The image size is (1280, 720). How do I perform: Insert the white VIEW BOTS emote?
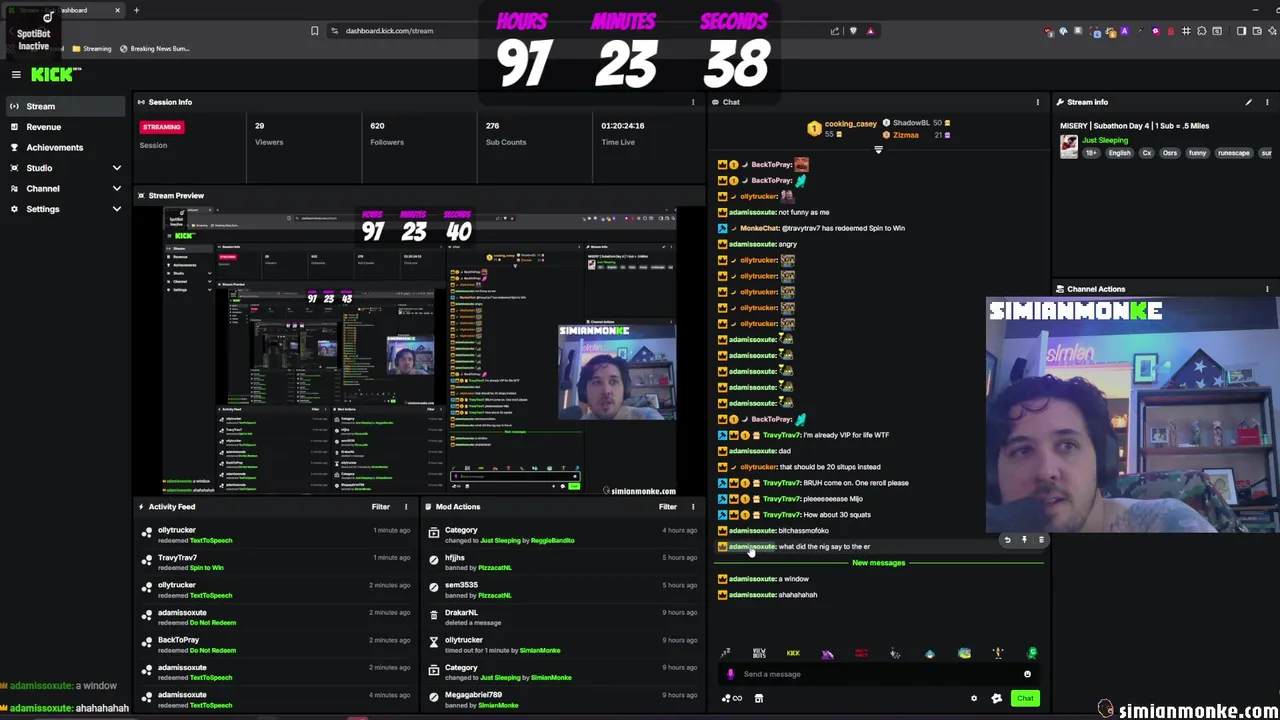point(759,654)
